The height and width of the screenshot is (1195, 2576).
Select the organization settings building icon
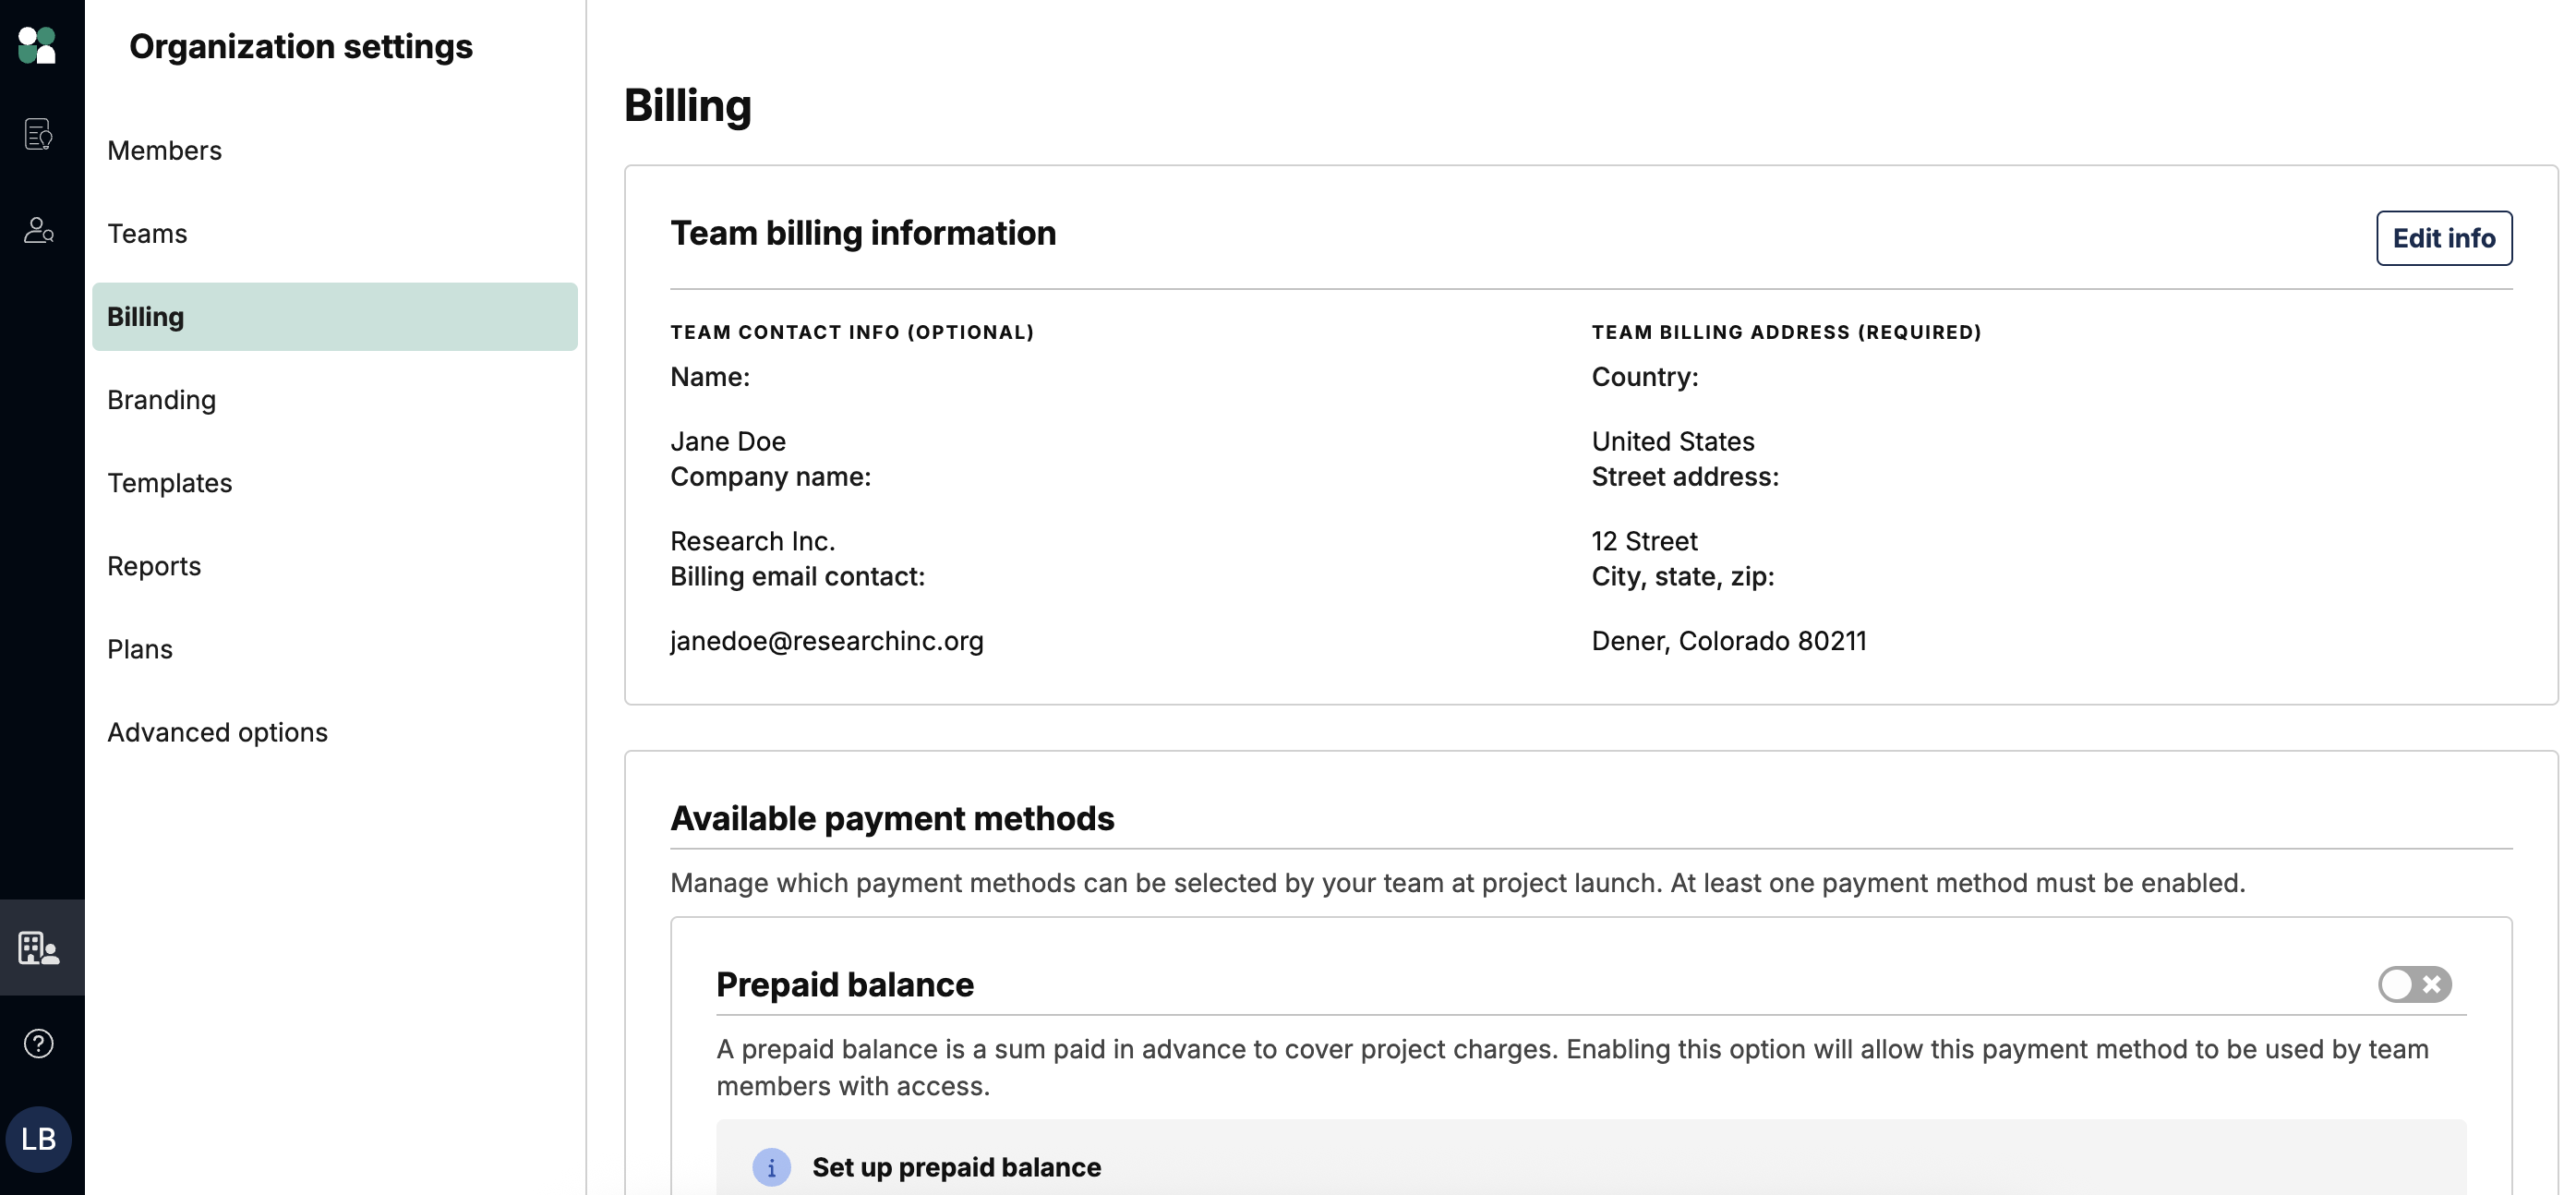(38, 947)
